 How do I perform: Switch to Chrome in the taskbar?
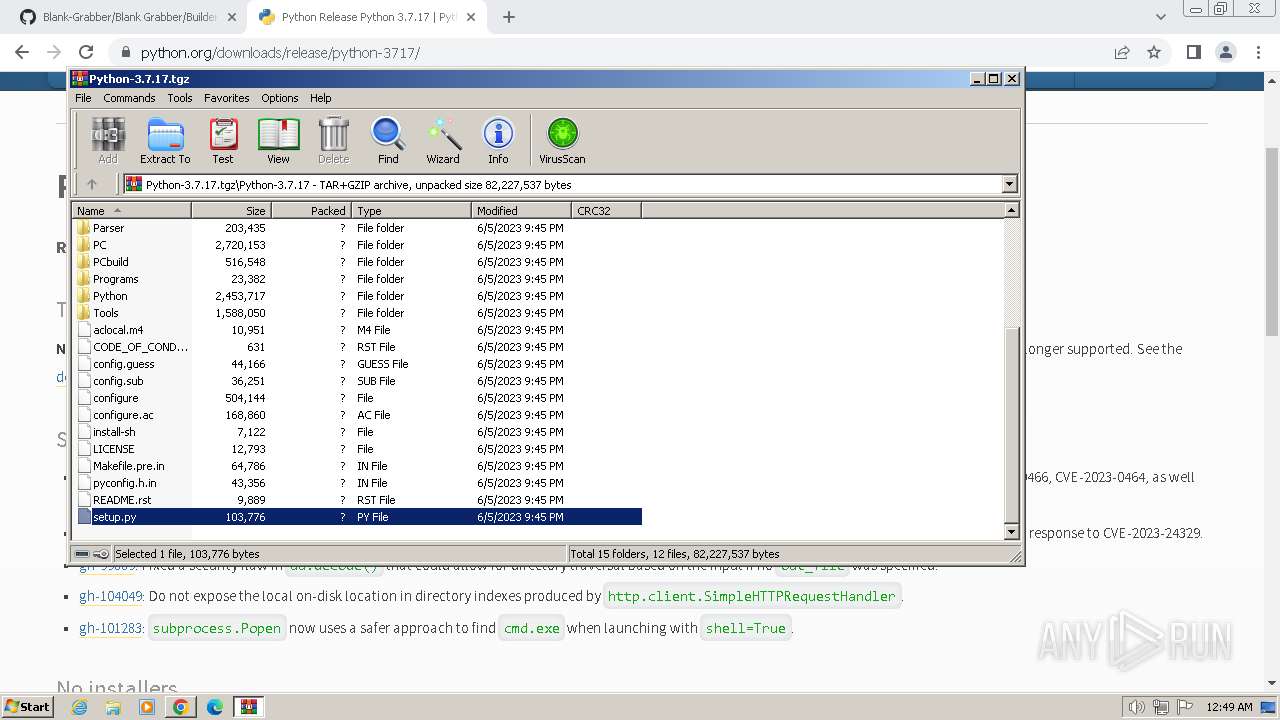pos(181,707)
